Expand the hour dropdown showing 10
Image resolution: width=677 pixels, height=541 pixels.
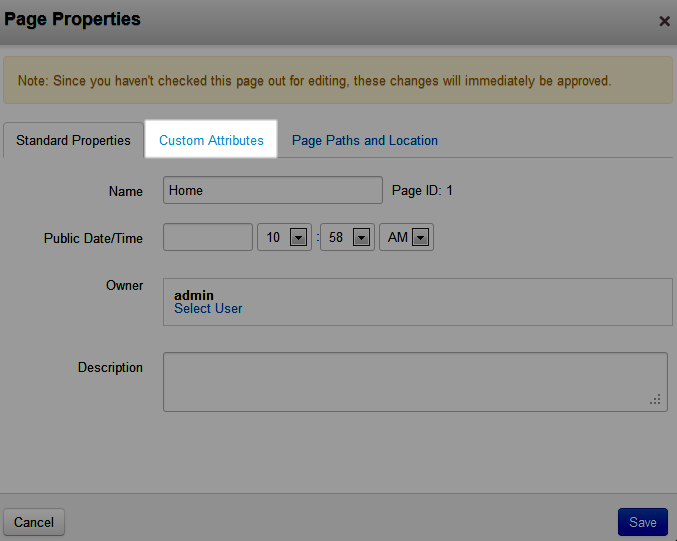point(285,237)
